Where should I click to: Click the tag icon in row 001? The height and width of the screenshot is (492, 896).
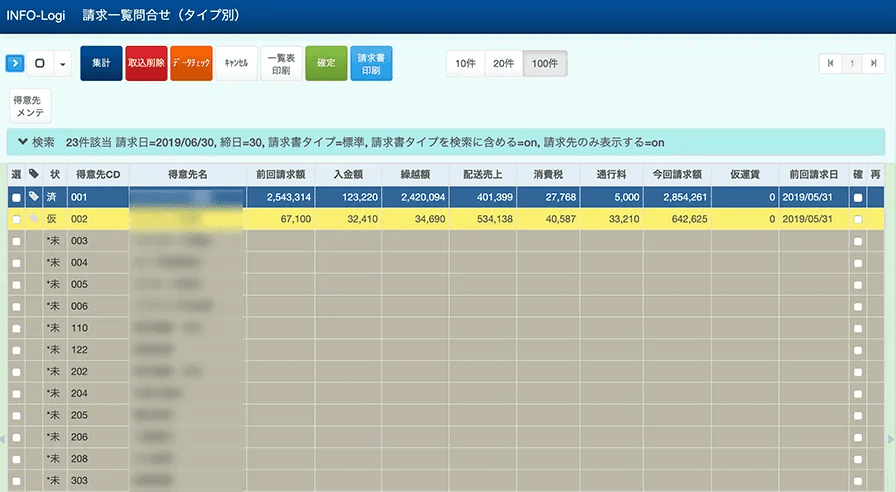[x=33, y=198]
